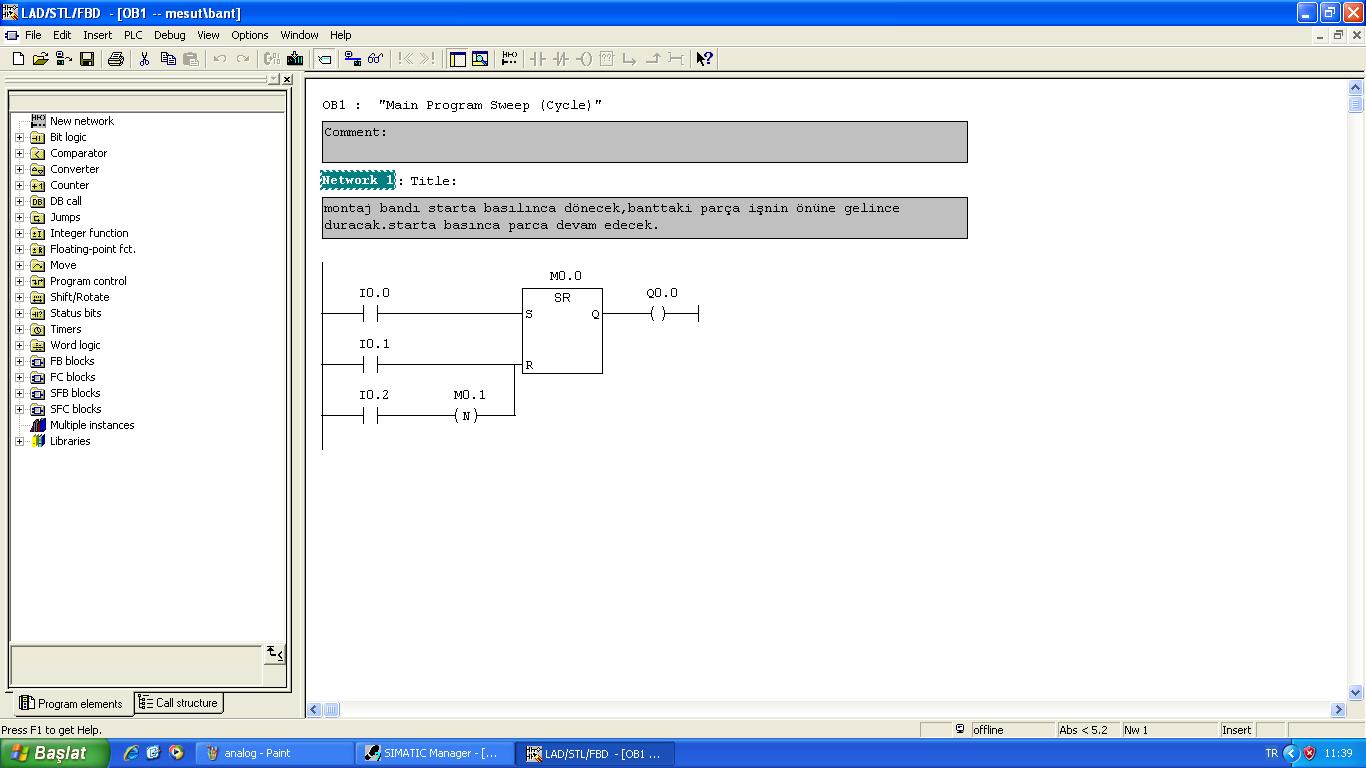
Task: Expand the Libraries tree node
Action: [x=19, y=441]
